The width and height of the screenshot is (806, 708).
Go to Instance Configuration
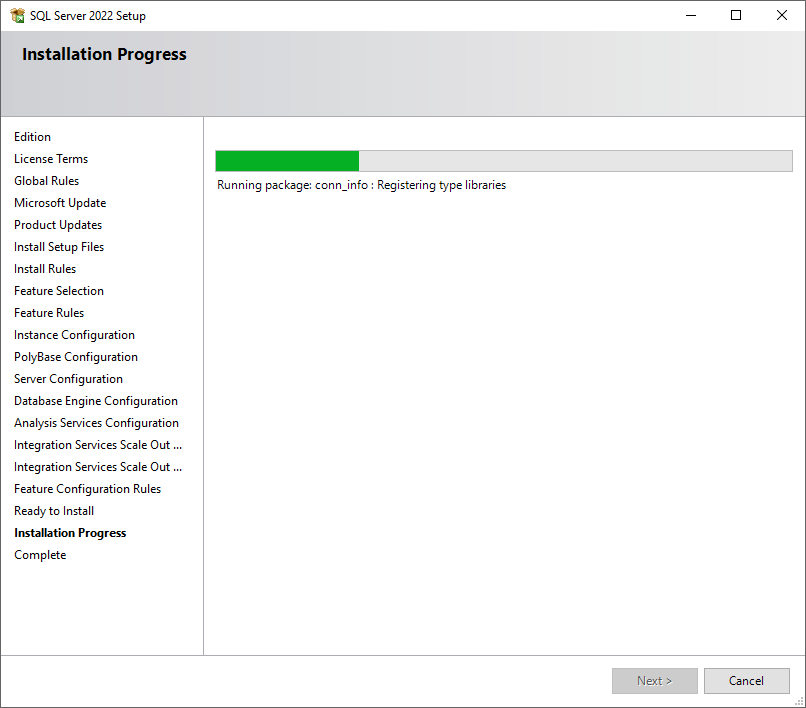(x=74, y=334)
